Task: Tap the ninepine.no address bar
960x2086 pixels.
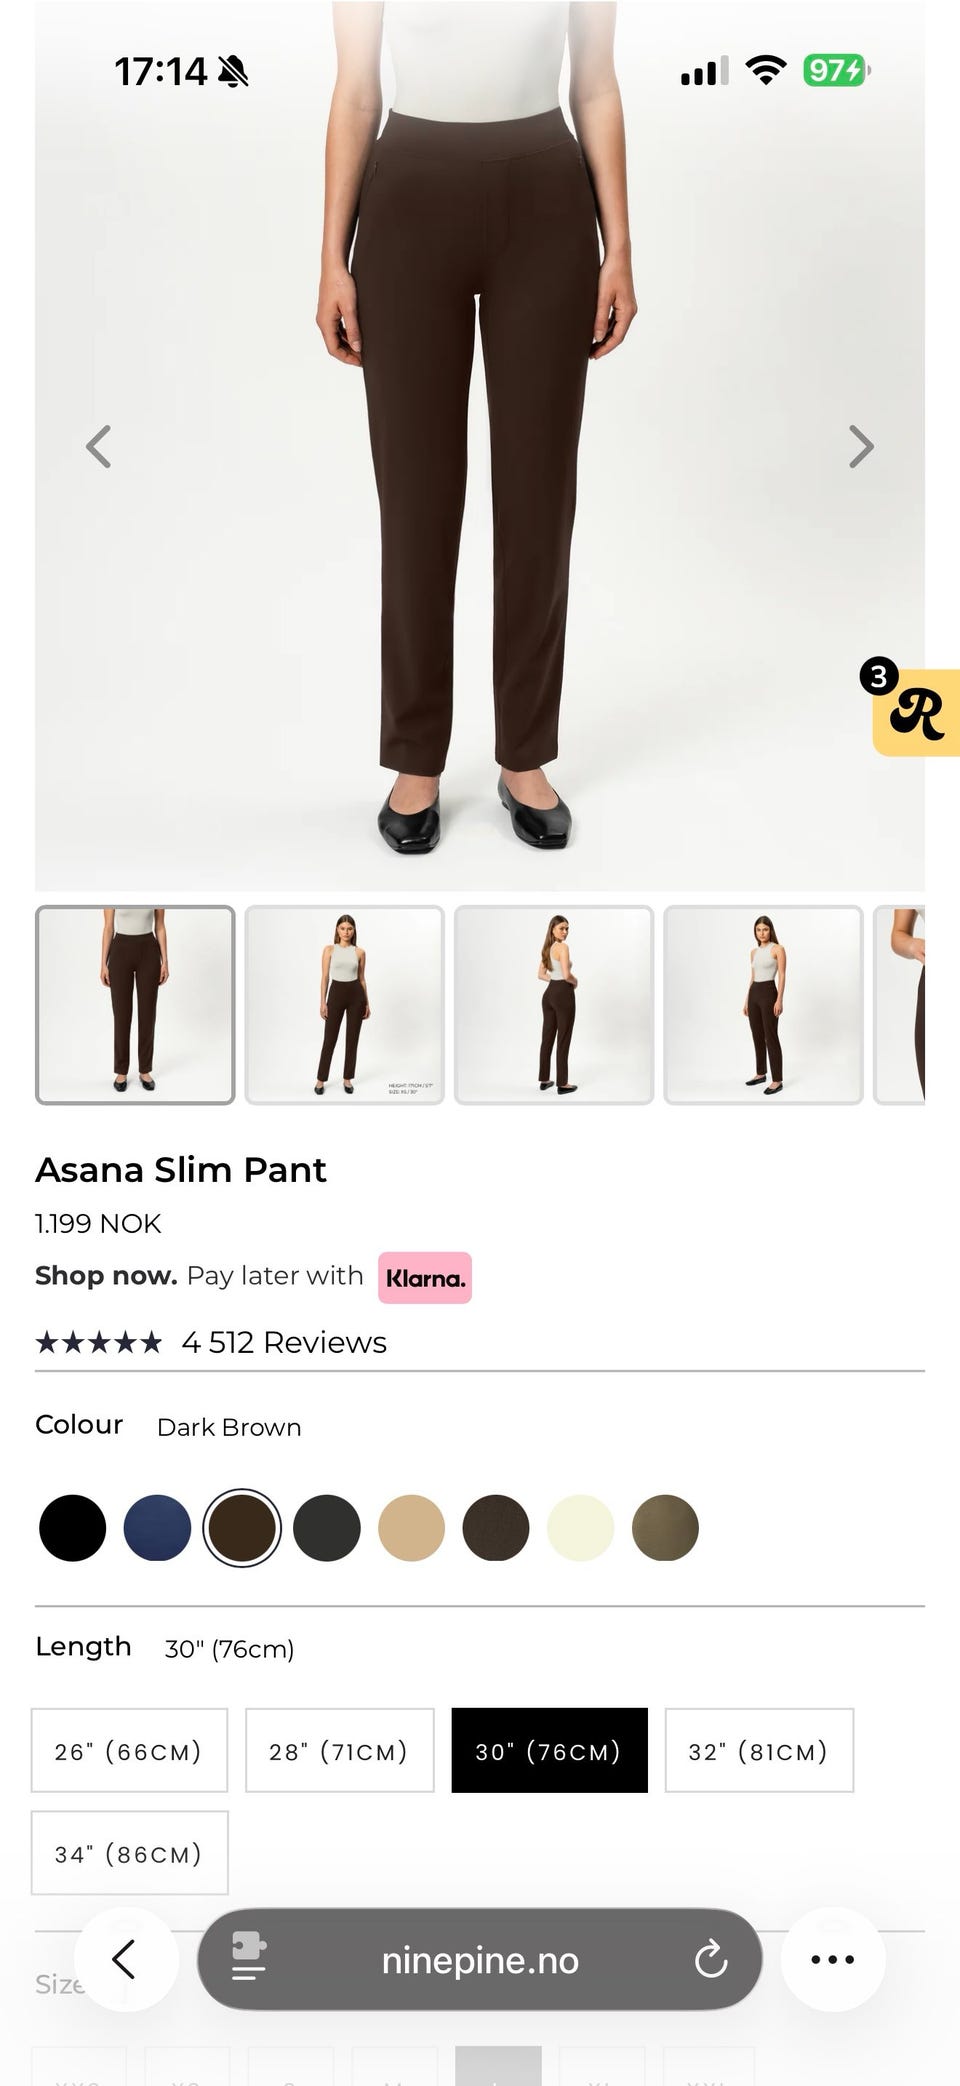Action: click(x=480, y=1959)
